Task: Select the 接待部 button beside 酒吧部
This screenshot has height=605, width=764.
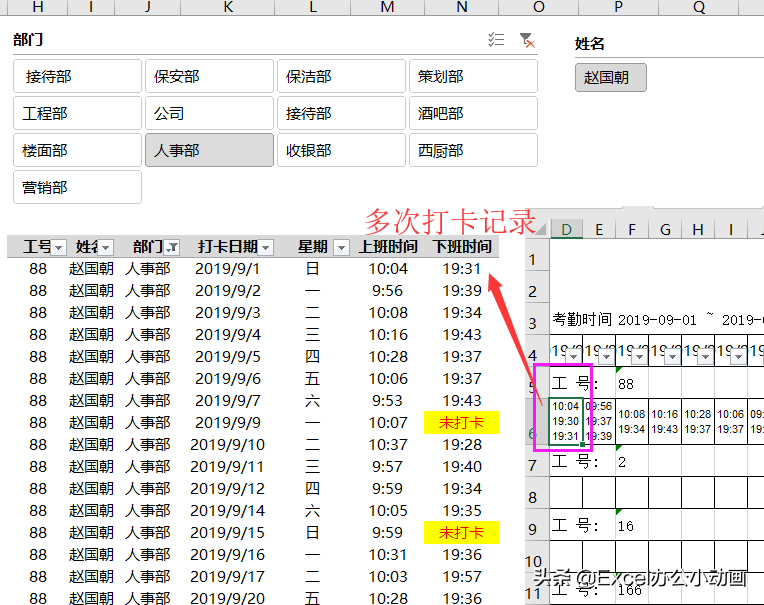Action: 341,113
